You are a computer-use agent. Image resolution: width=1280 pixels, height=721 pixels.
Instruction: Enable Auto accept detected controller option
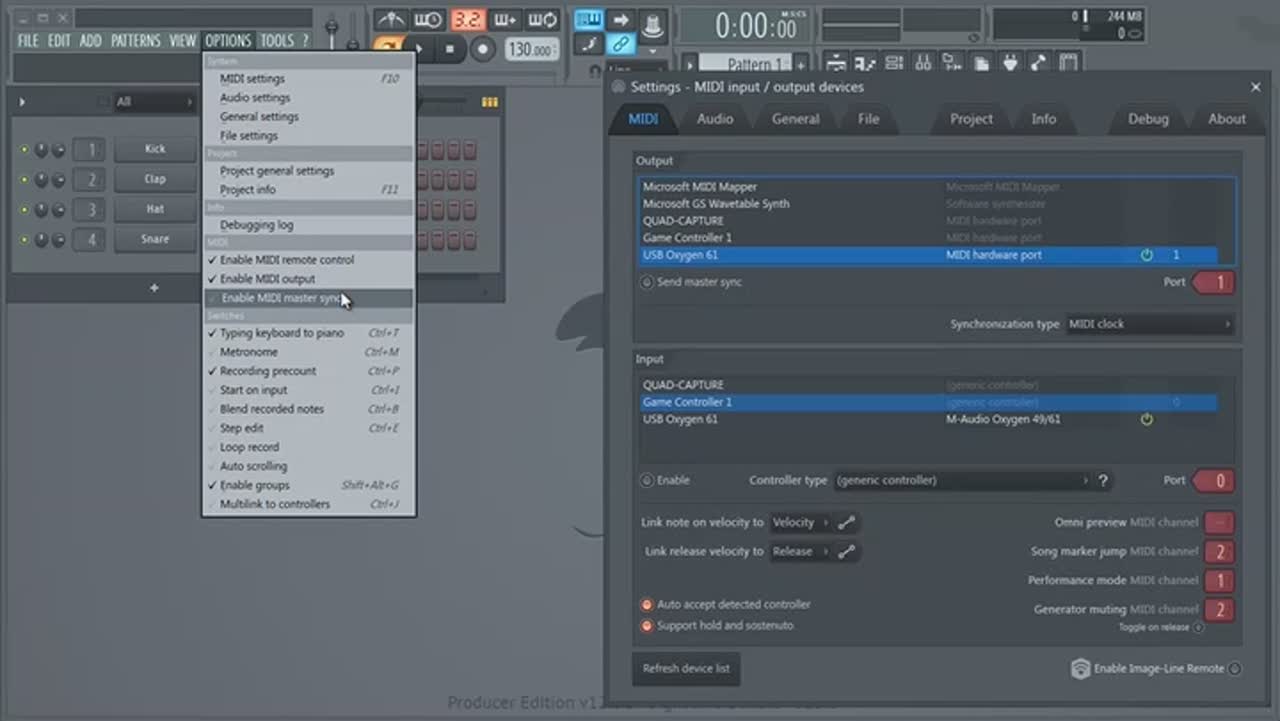click(x=647, y=605)
